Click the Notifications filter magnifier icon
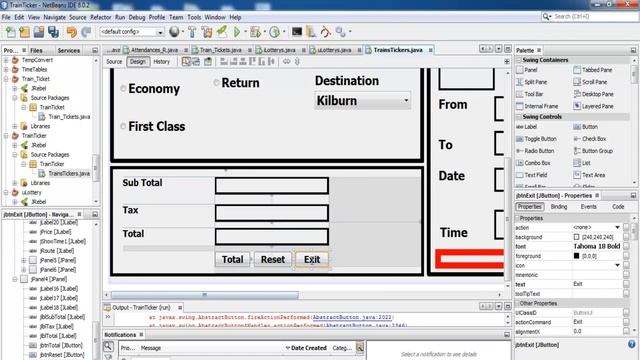 [x=108, y=347]
